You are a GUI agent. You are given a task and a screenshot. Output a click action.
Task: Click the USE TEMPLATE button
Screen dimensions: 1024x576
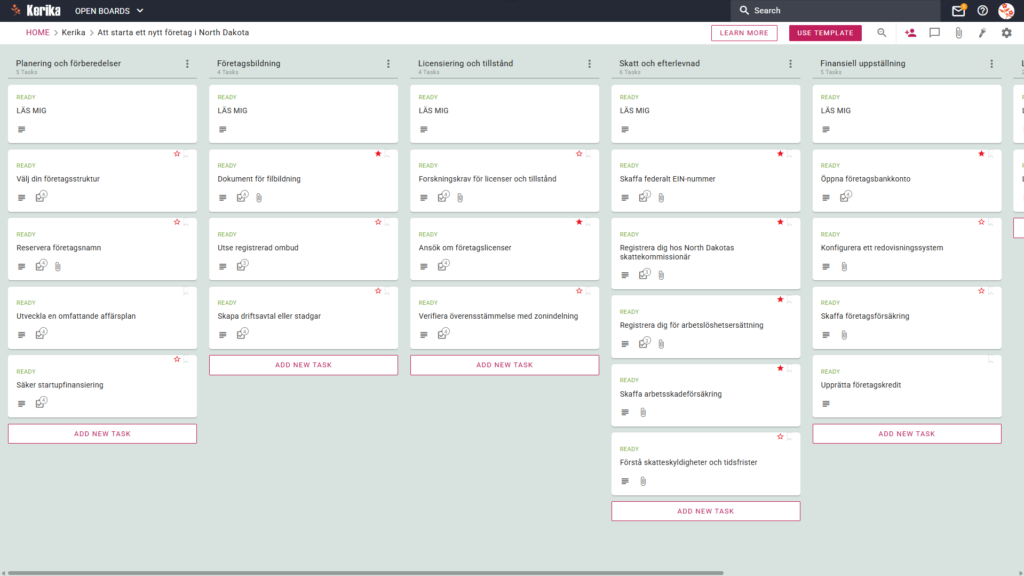pyautogui.click(x=825, y=33)
